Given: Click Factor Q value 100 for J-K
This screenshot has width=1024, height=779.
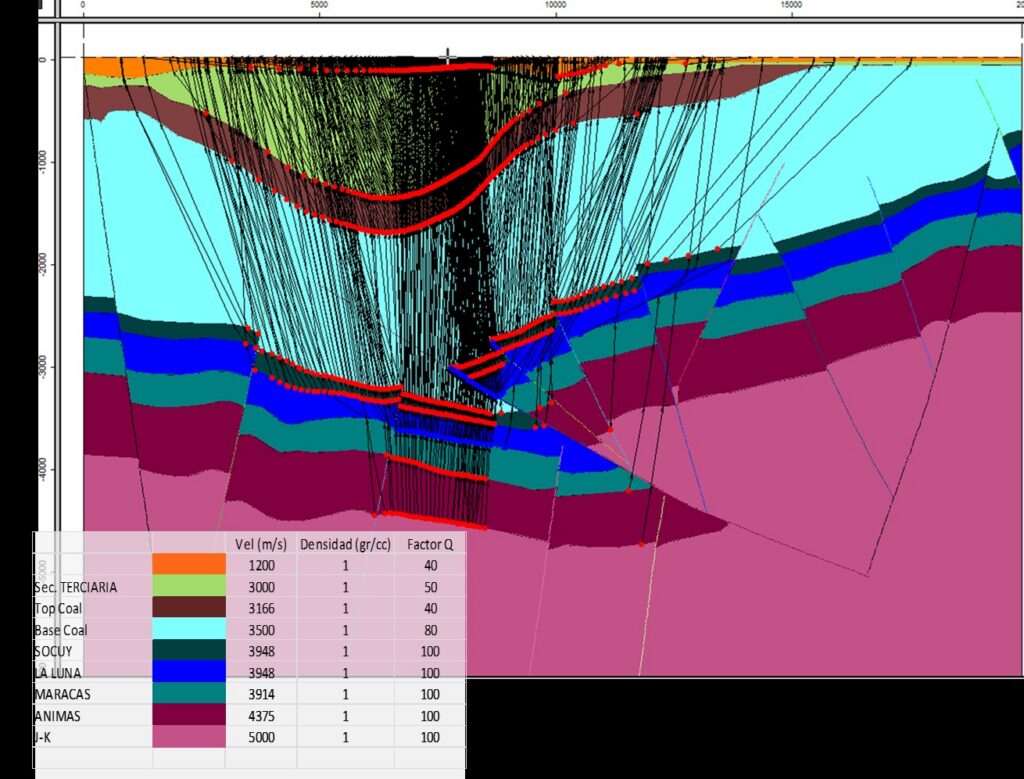Looking at the screenshot, I should (x=430, y=738).
